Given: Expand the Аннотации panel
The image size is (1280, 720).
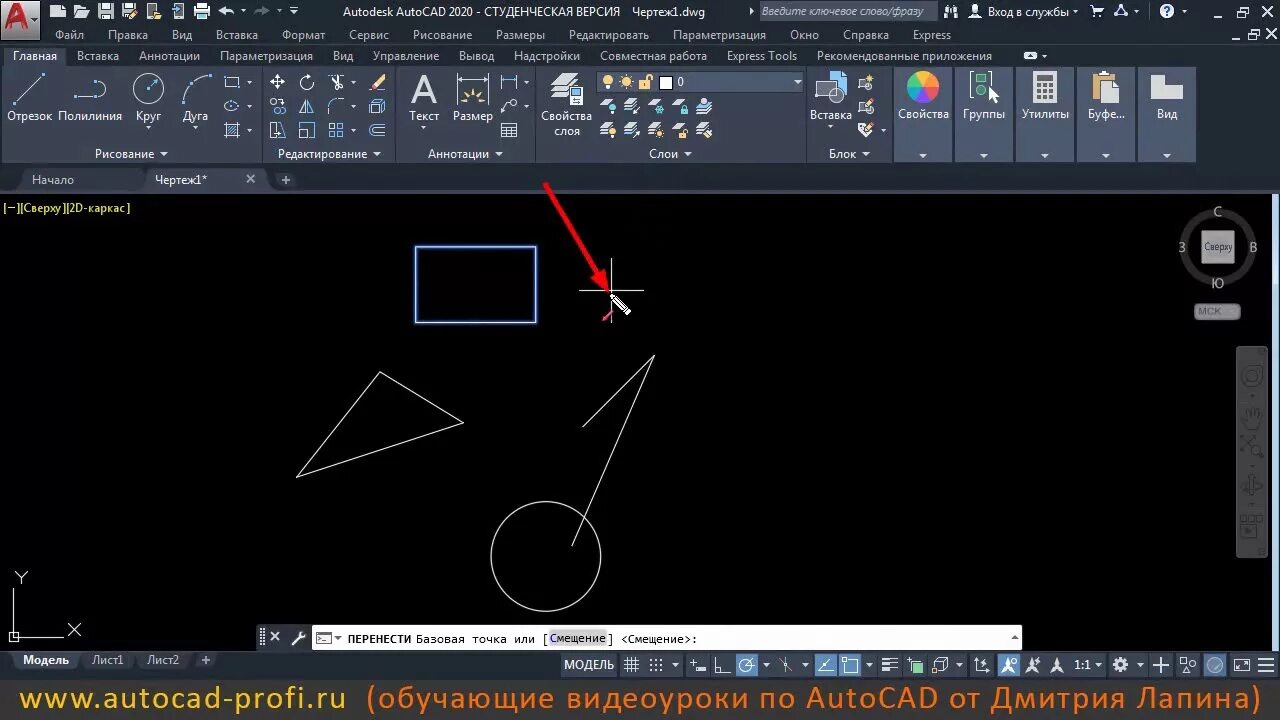Looking at the screenshot, I should click(x=466, y=154).
